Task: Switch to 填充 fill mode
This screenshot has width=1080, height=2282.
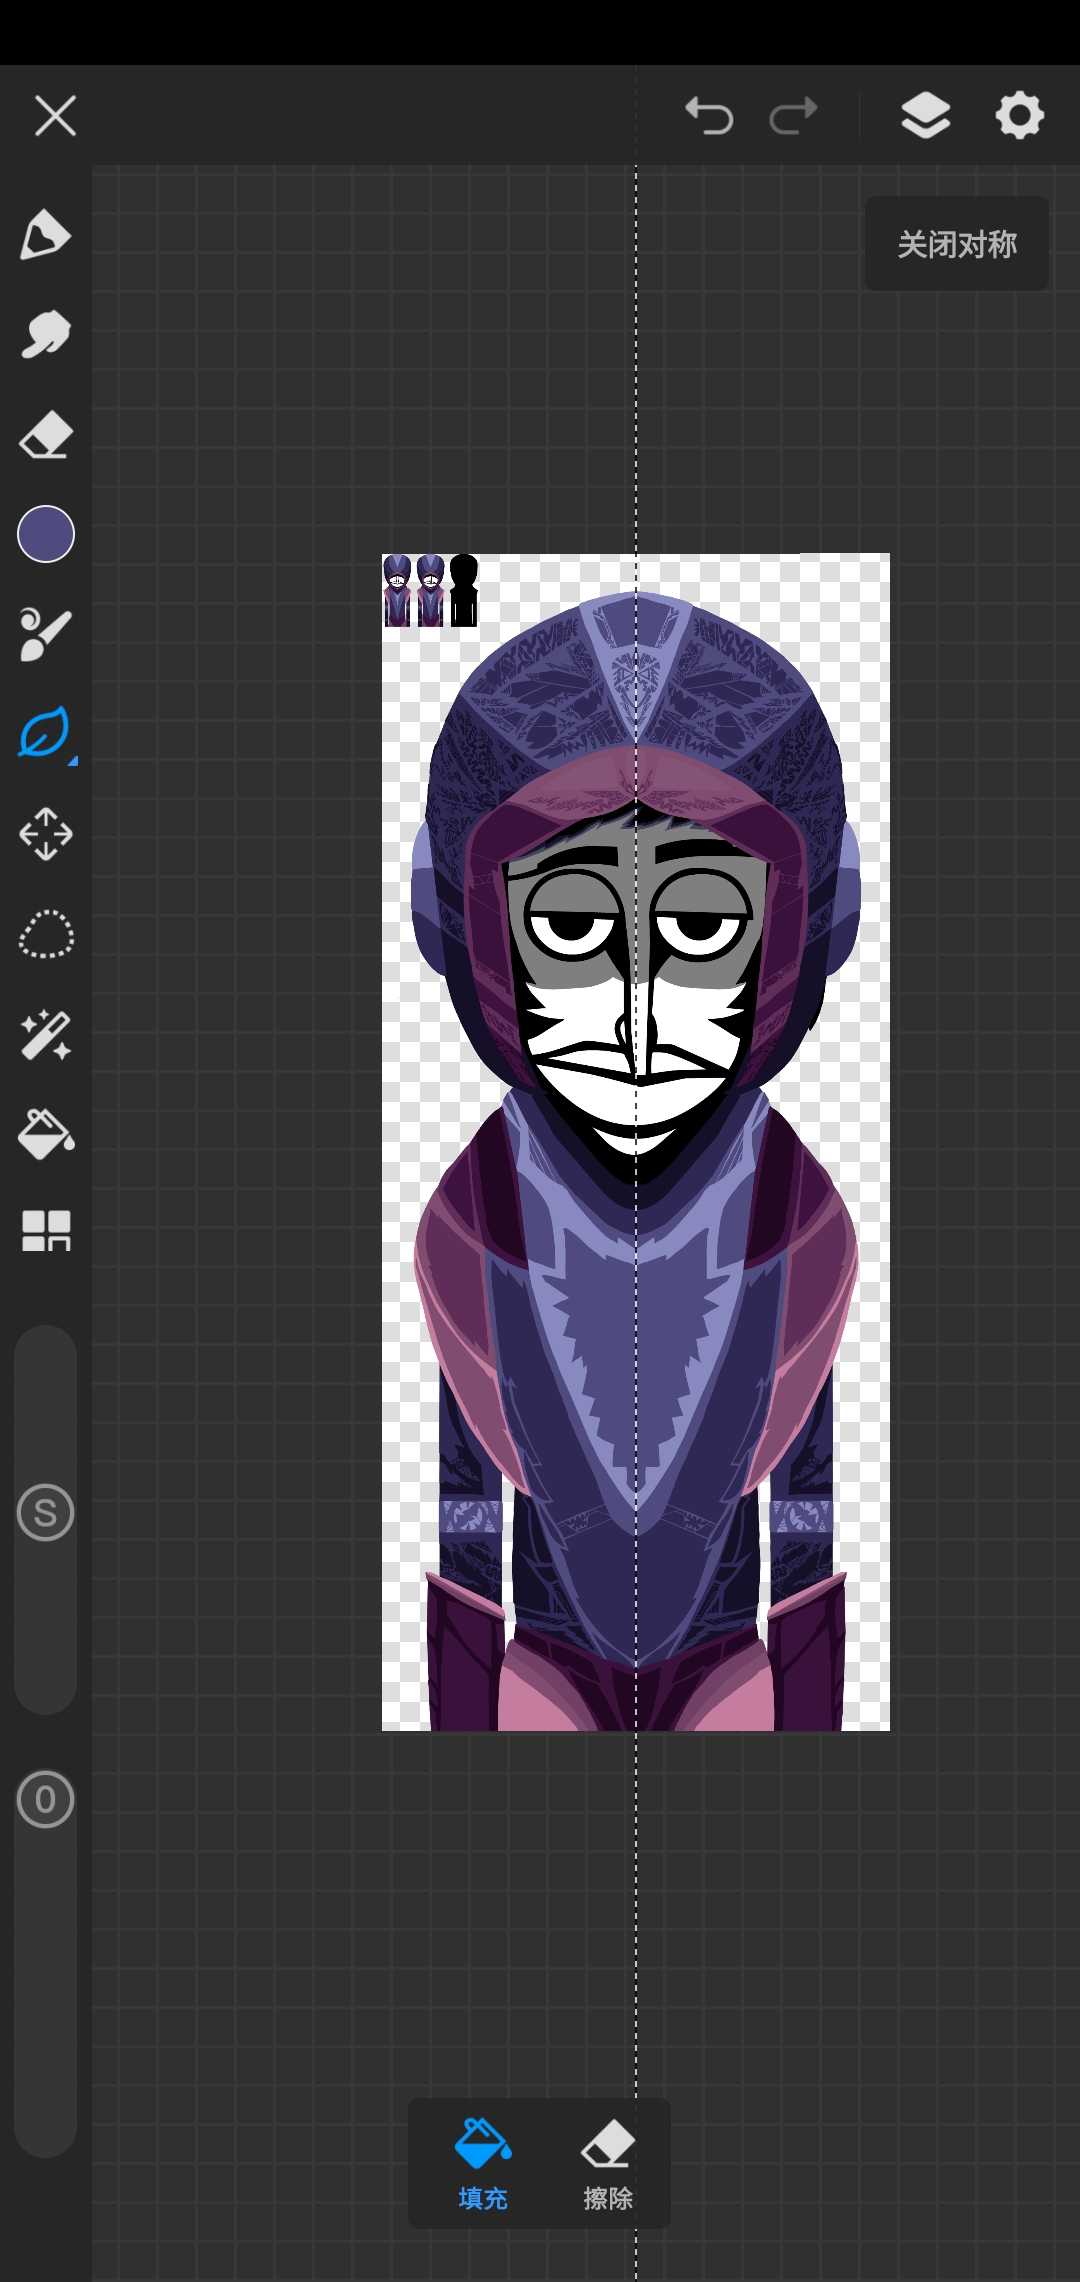Action: click(x=483, y=2164)
